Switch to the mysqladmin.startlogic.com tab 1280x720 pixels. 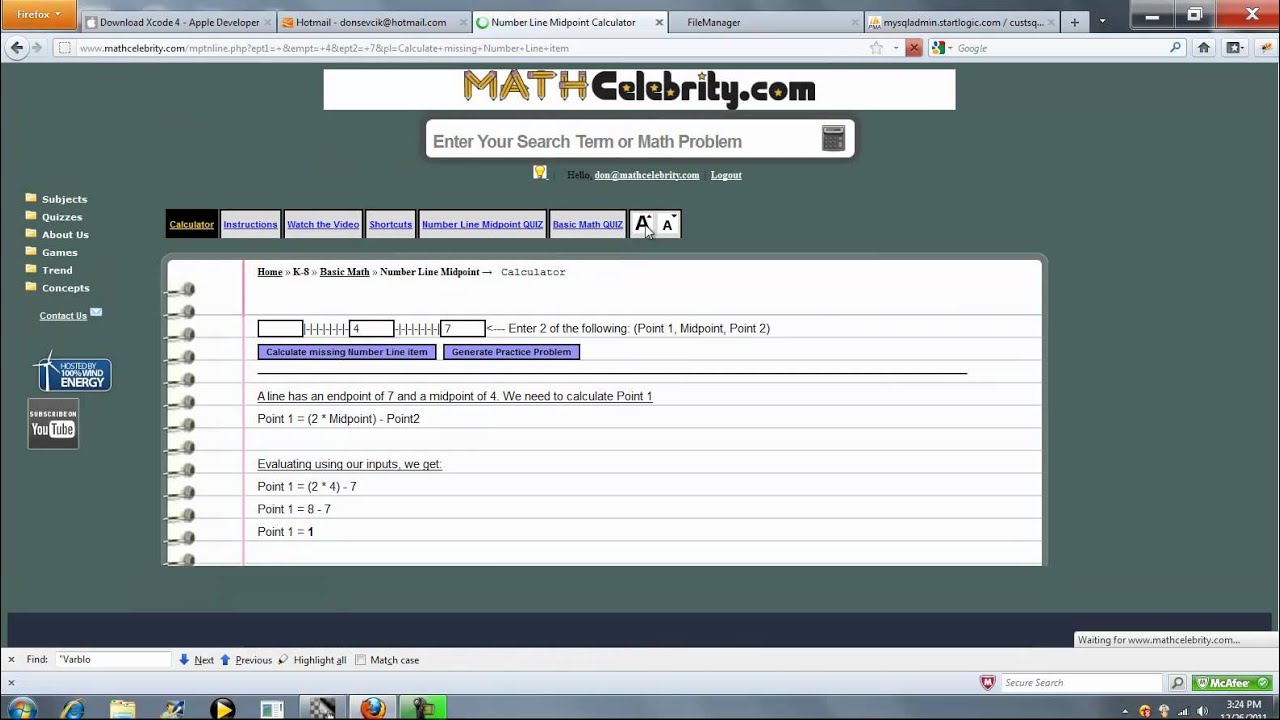[961, 22]
